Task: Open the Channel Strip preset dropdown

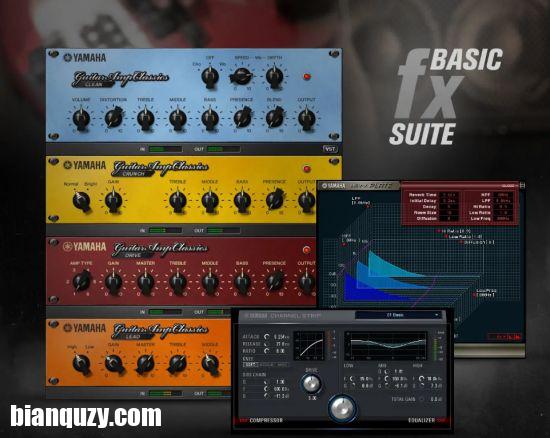Action: point(399,315)
